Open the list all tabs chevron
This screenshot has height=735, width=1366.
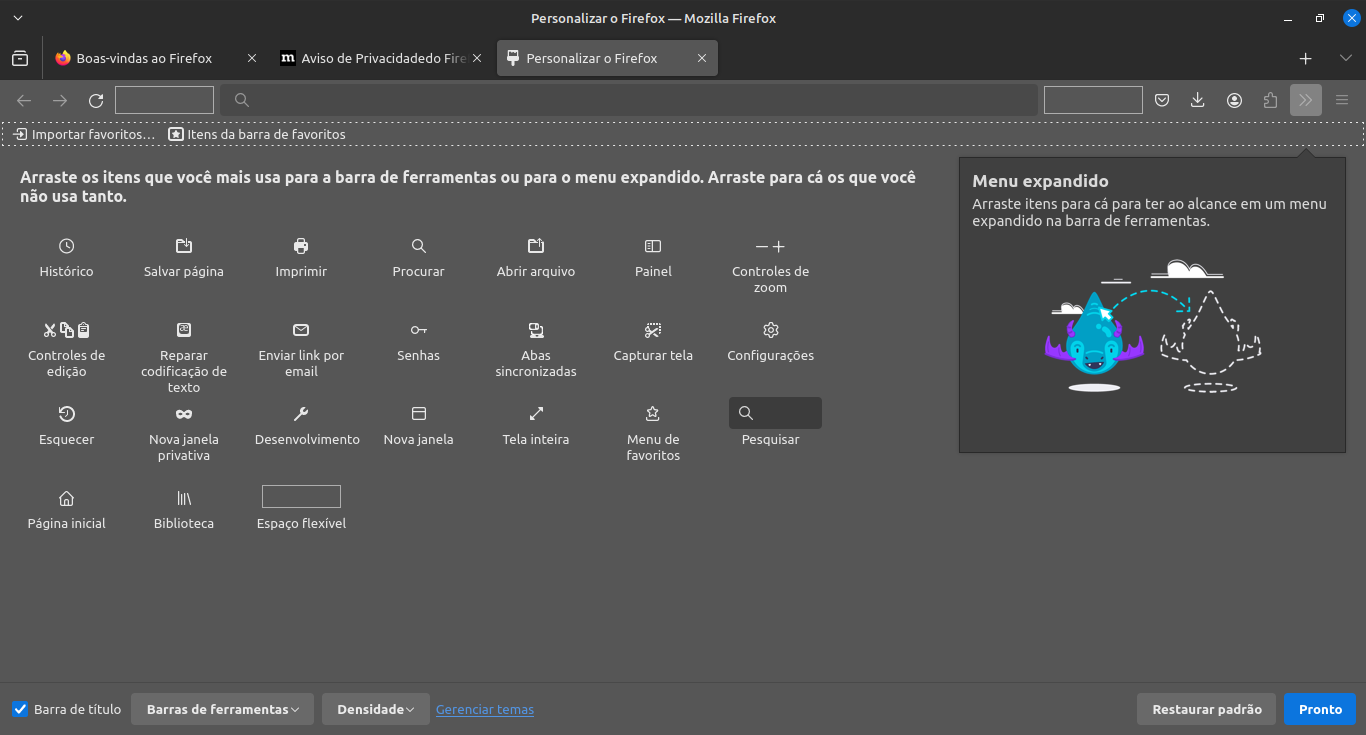point(1345,58)
